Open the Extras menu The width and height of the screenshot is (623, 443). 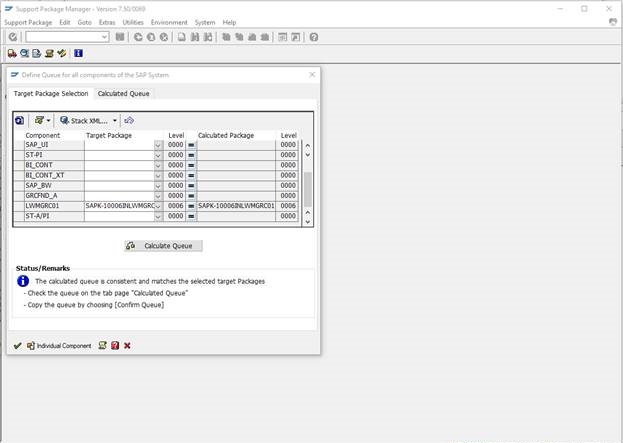pyautogui.click(x=107, y=23)
